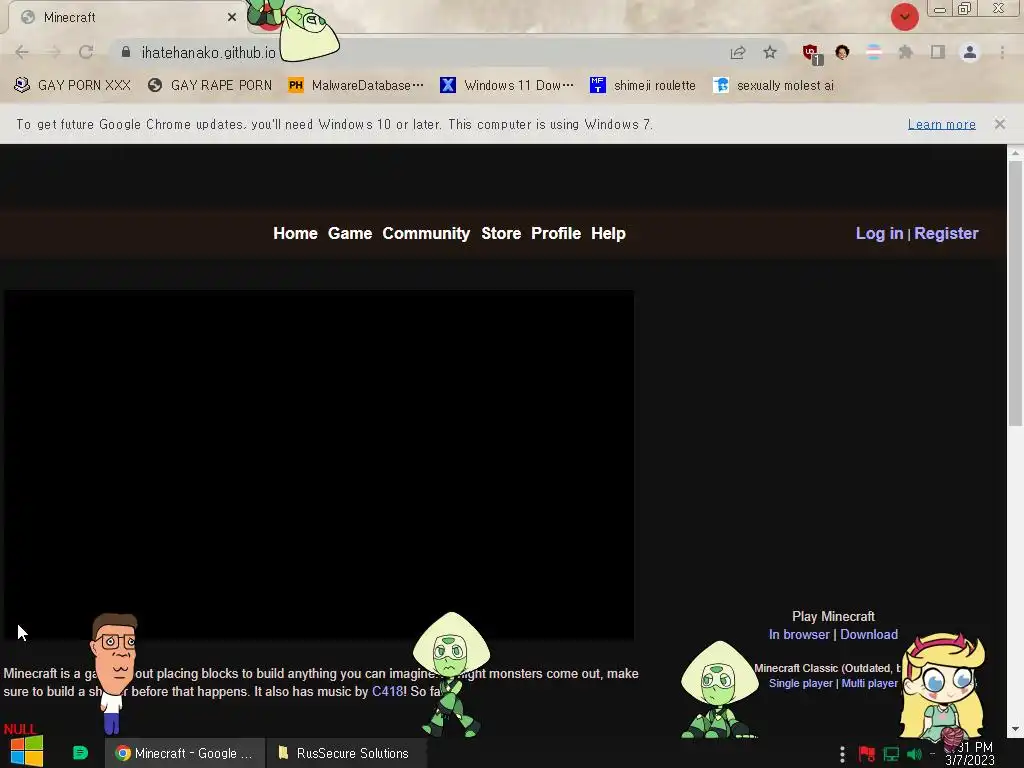Select Single player for Minecraft Classic
This screenshot has height=768, width=1024.
[801, 683]
